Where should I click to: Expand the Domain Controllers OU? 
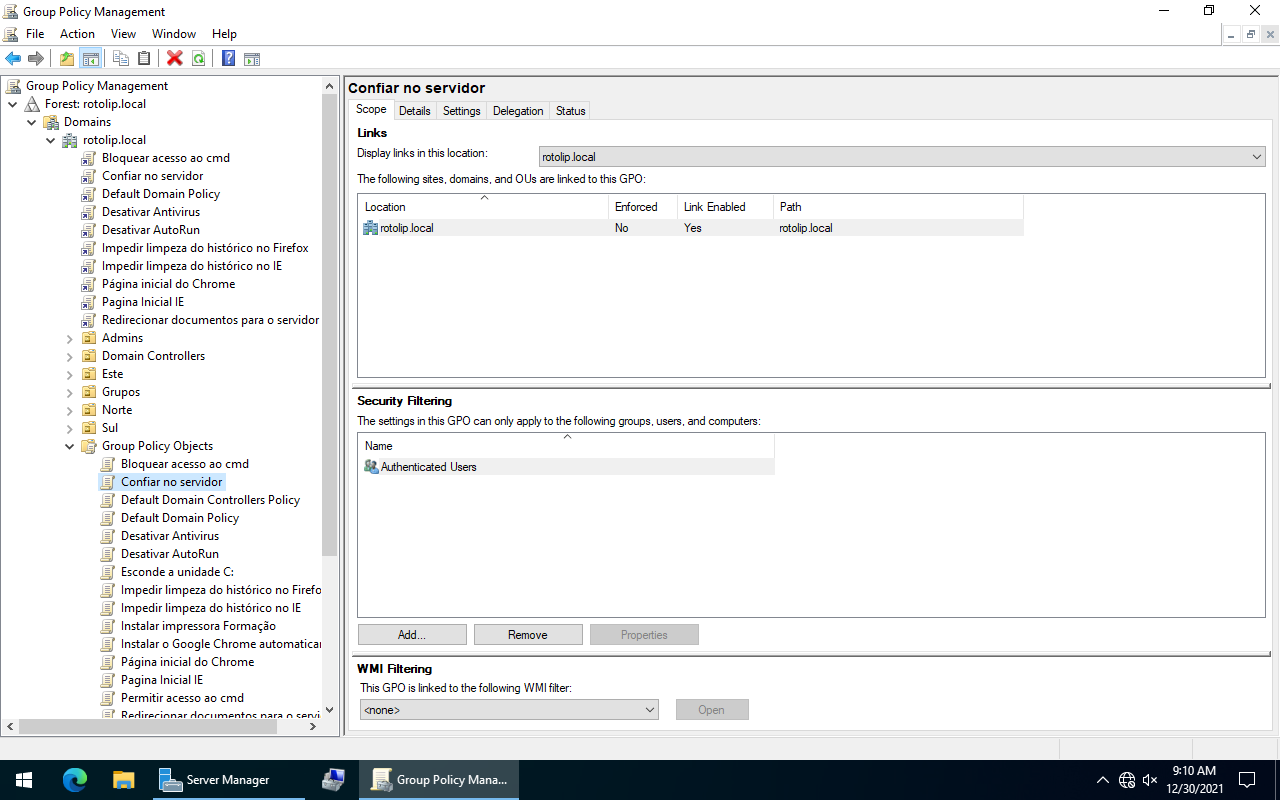tap(70, 356)
